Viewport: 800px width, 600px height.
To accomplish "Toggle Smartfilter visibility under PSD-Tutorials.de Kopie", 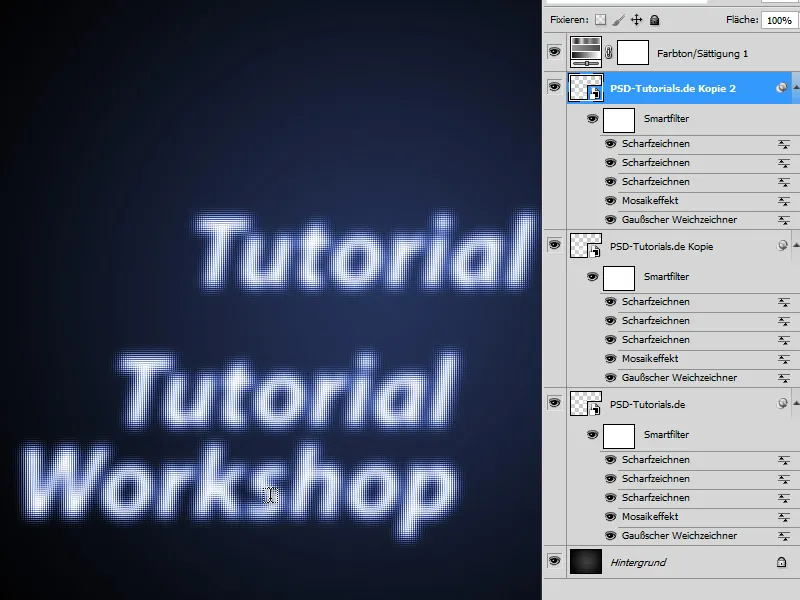I will tap(592, 277).
